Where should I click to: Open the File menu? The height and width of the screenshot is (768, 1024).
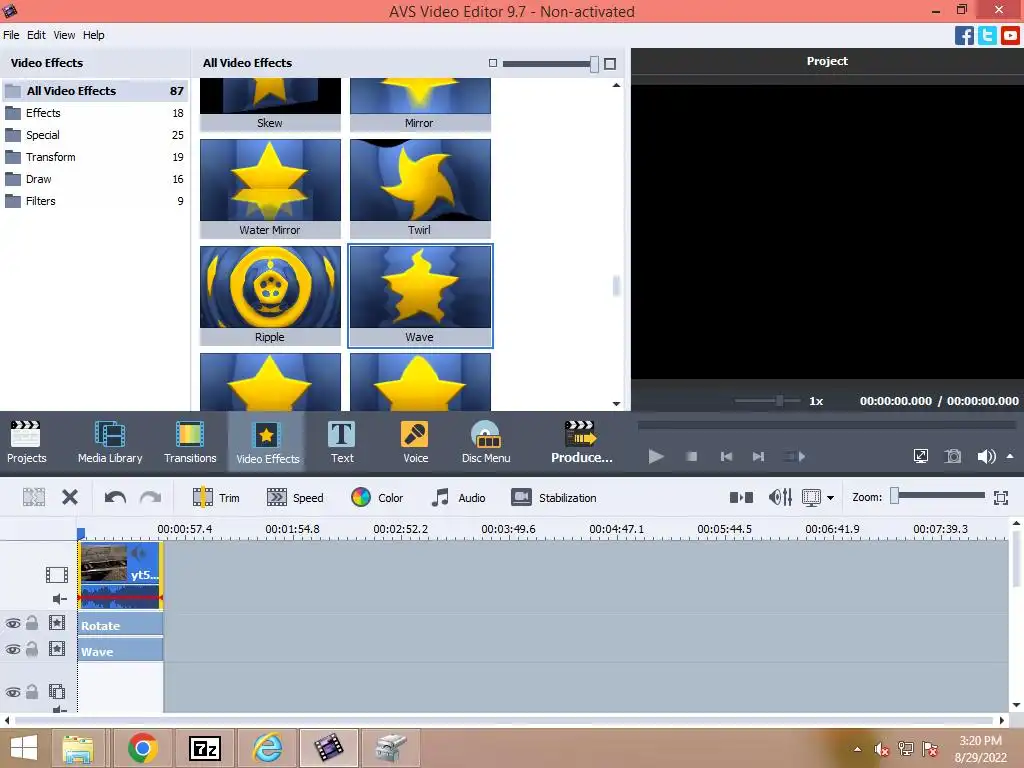tap(11, 35)
